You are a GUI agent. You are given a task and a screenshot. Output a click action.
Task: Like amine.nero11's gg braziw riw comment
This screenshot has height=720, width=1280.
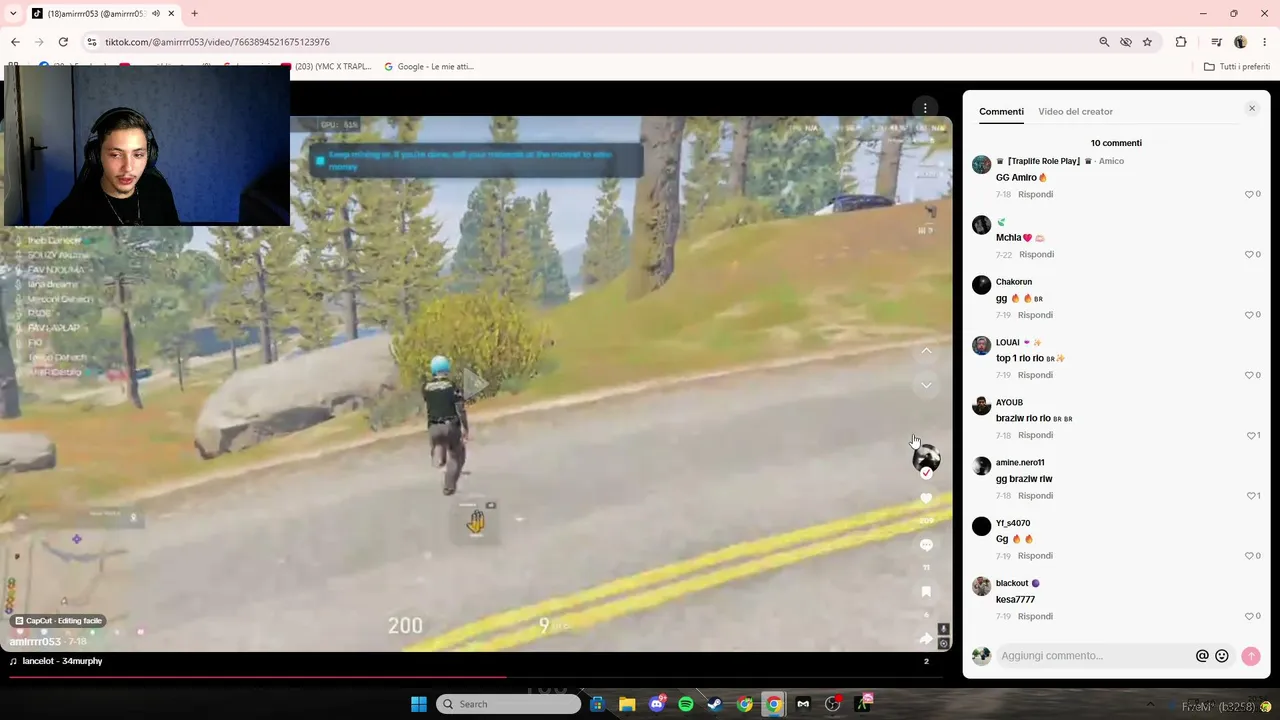click(x=1253, y=496)
